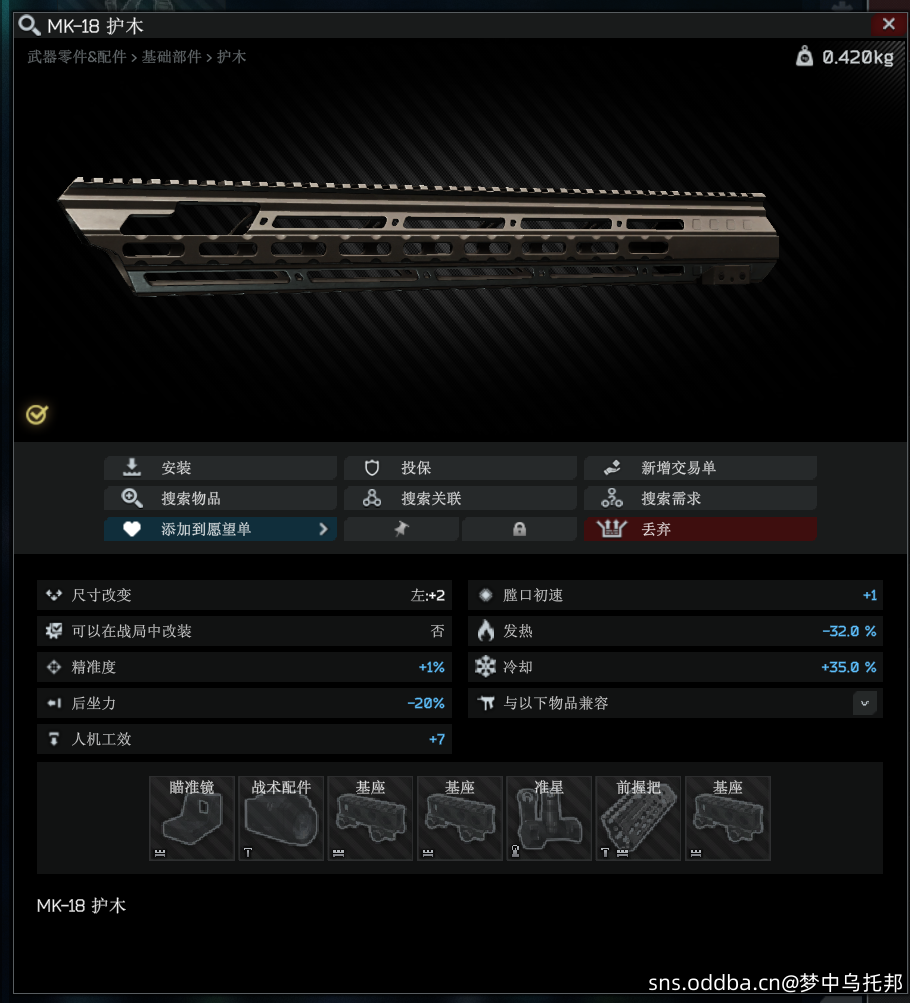Select the 准星 front sight slot
Image resolution: width=910 pixels, height=1003 pixels.
(x=549, y=818)
